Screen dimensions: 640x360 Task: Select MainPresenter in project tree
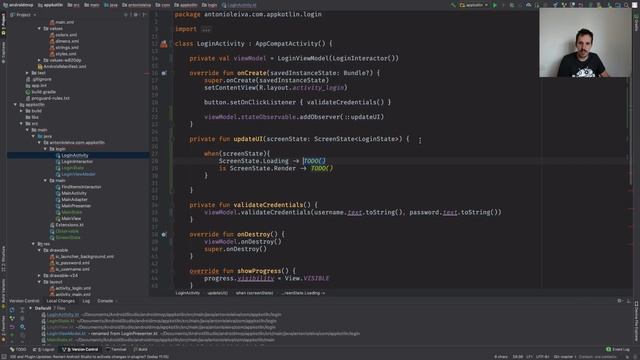click(76, 206)
